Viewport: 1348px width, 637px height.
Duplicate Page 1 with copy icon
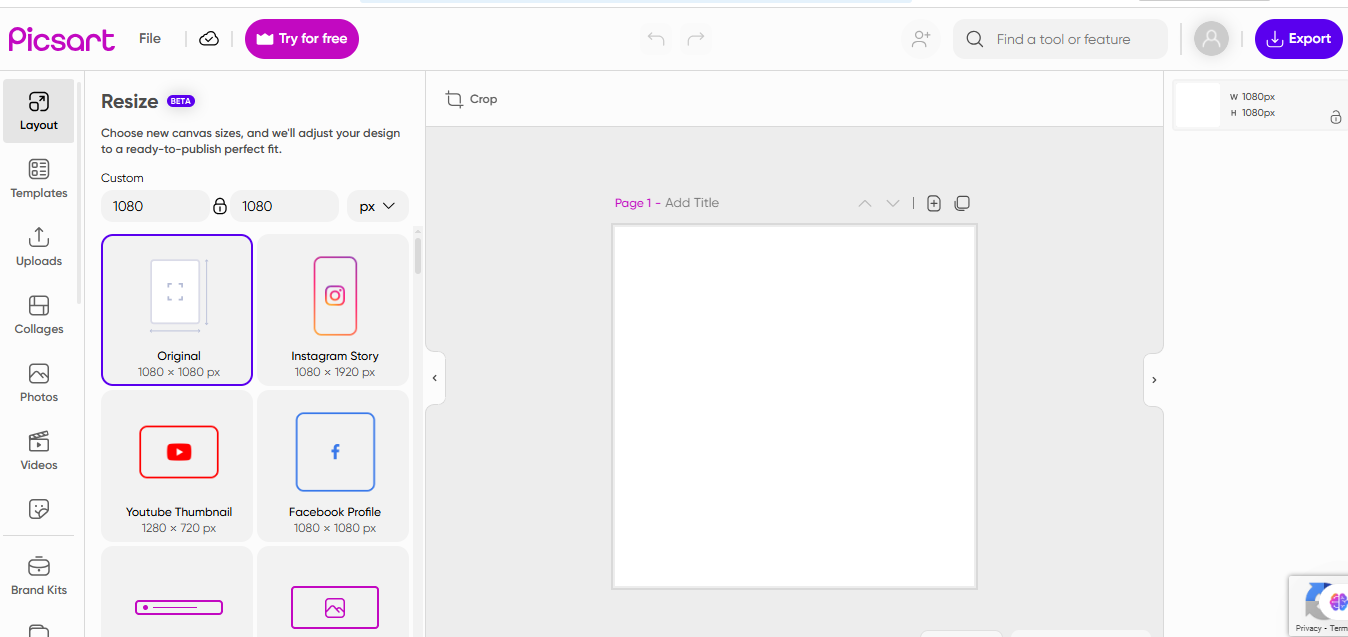(962, 203)
